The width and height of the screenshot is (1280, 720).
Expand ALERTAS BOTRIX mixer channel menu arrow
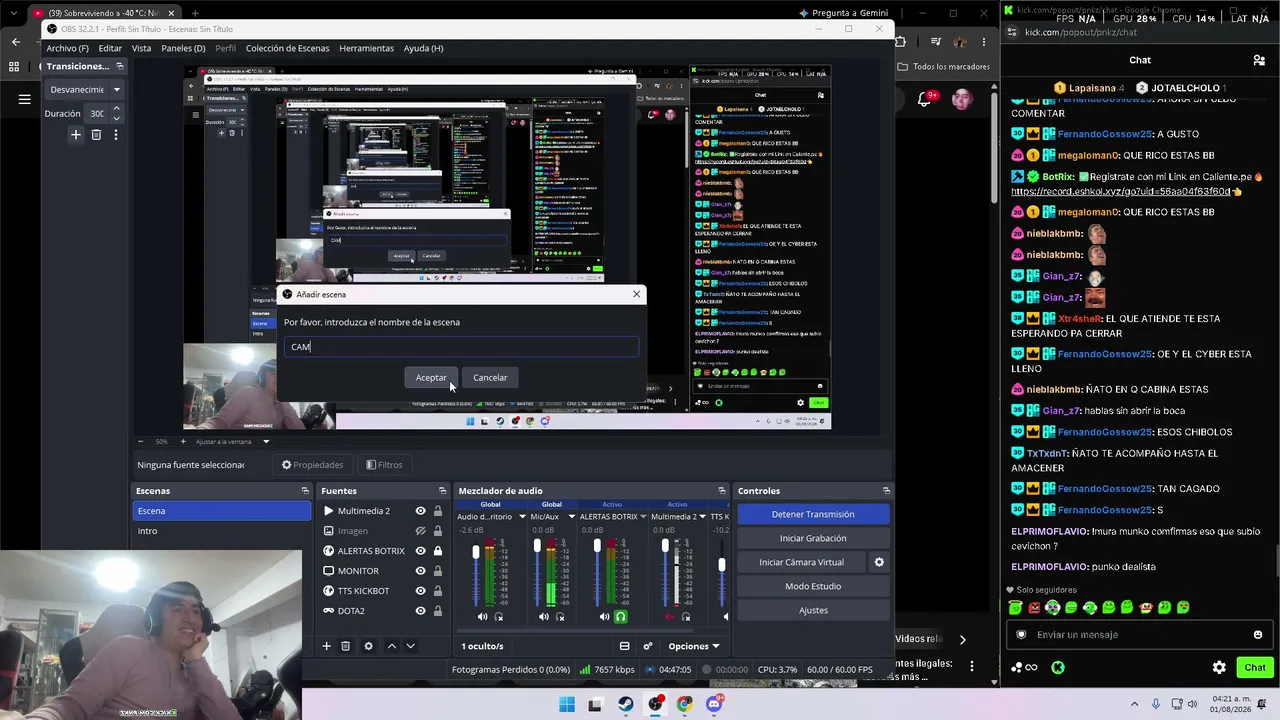[645, 517]
